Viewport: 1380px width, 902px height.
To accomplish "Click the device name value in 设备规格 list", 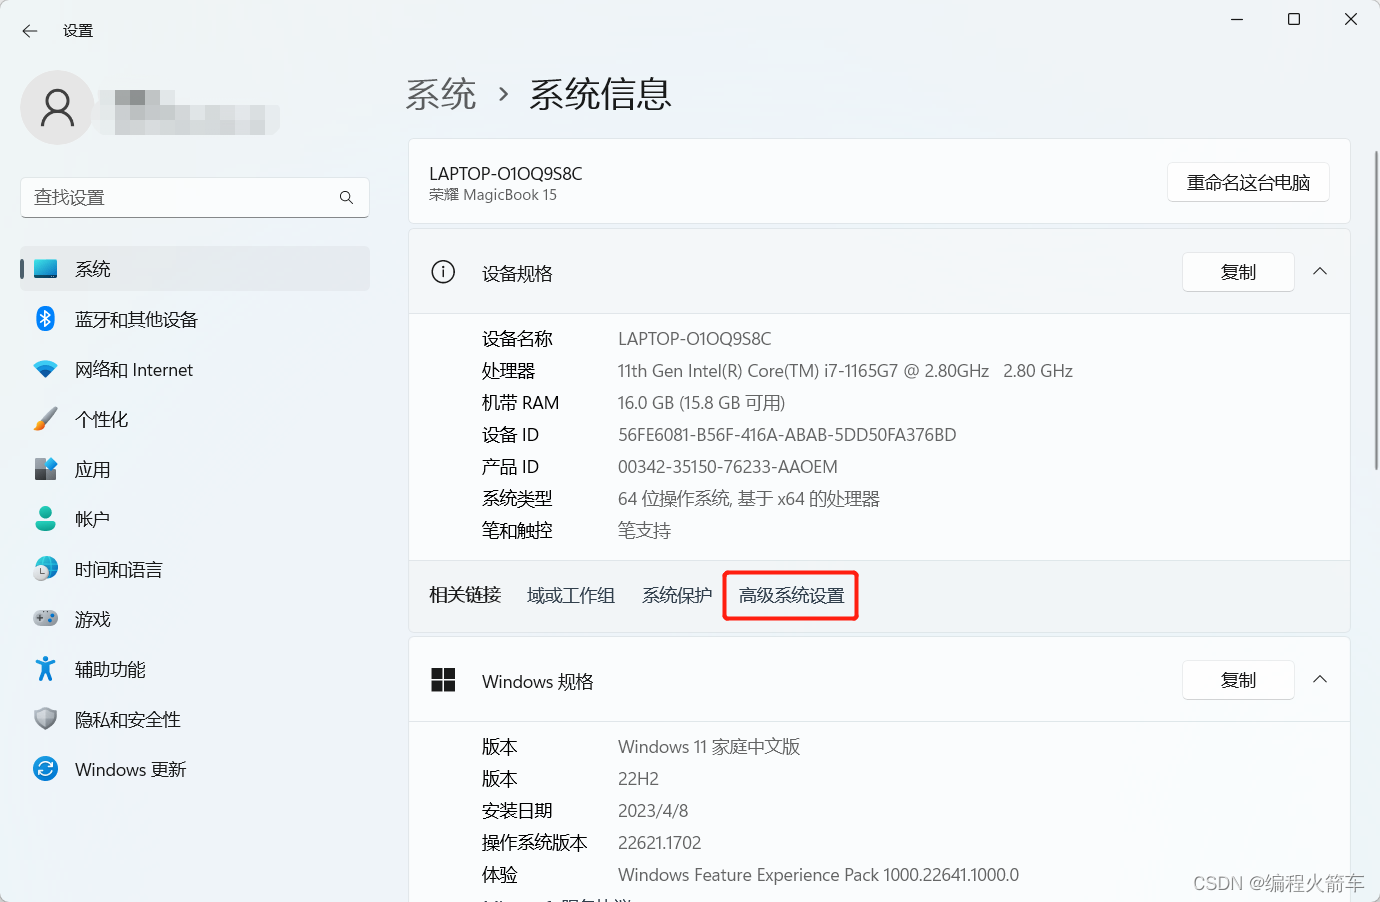I will (x=695, y=339).
